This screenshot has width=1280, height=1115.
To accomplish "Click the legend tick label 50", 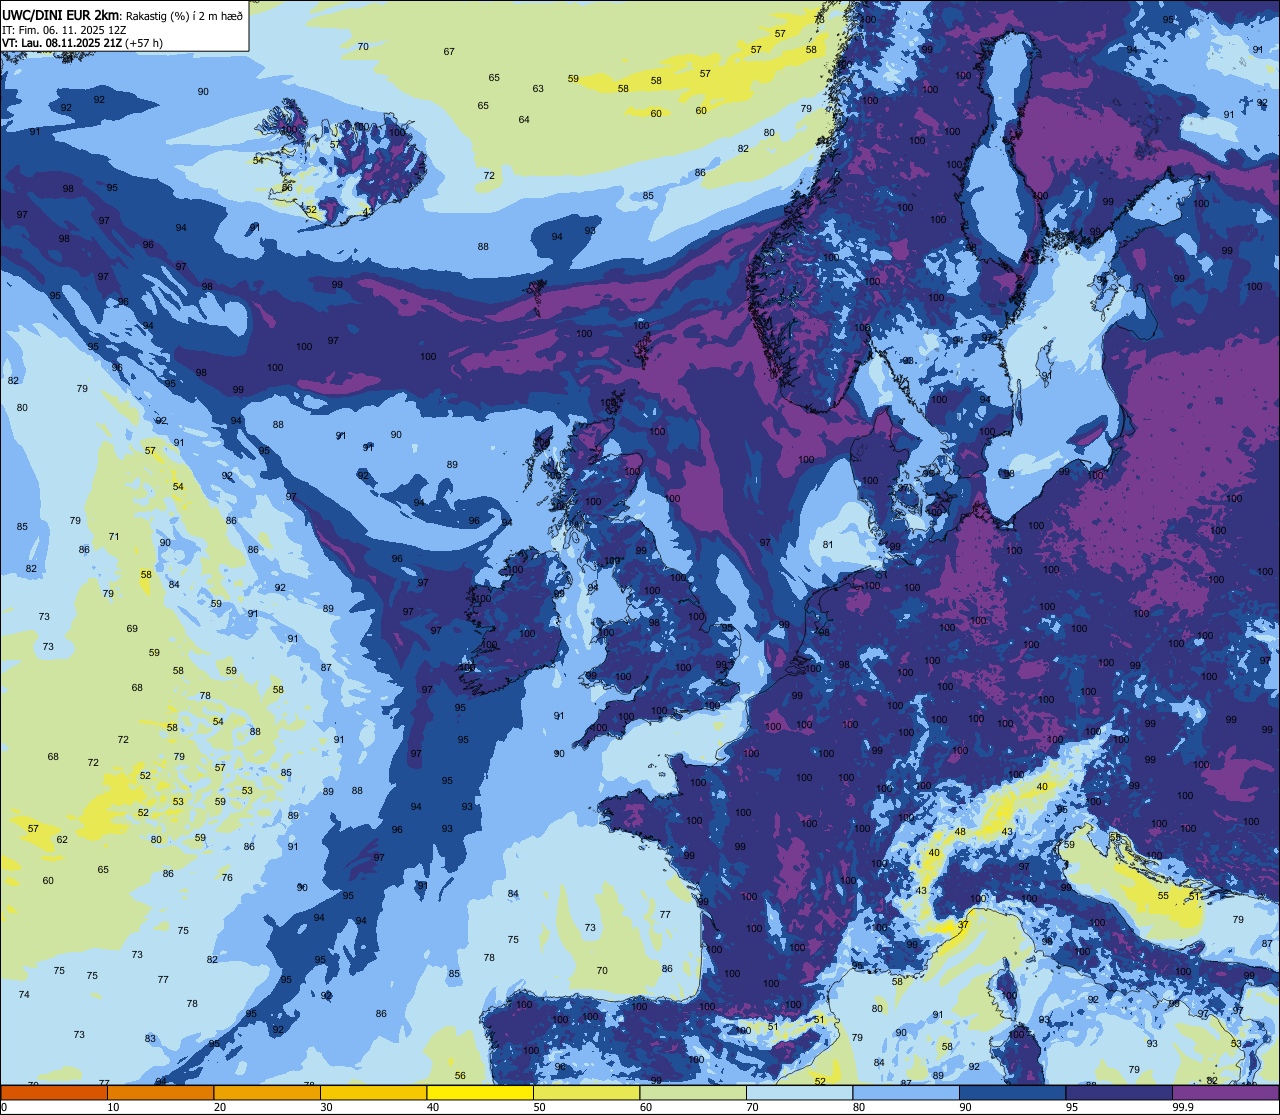I will point(539,1107).
